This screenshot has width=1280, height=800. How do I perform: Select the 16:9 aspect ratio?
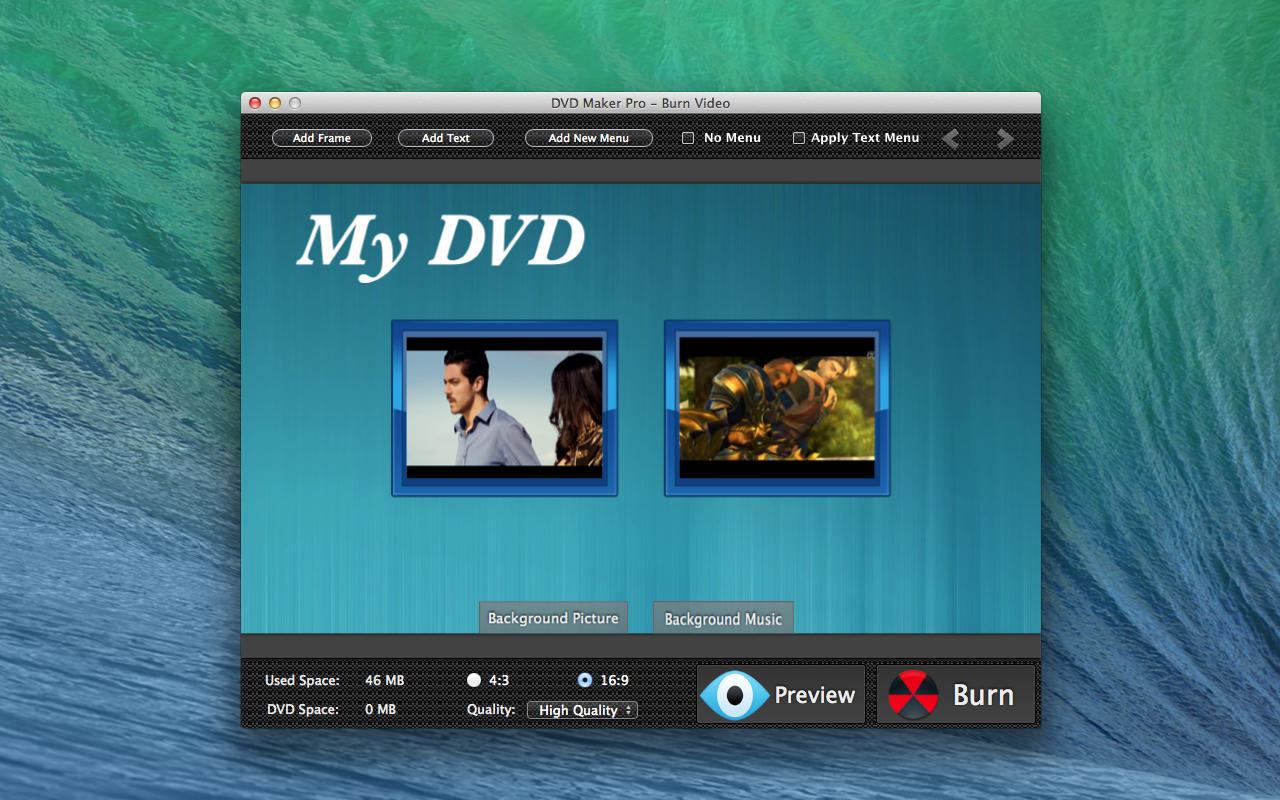click(585, 680)
